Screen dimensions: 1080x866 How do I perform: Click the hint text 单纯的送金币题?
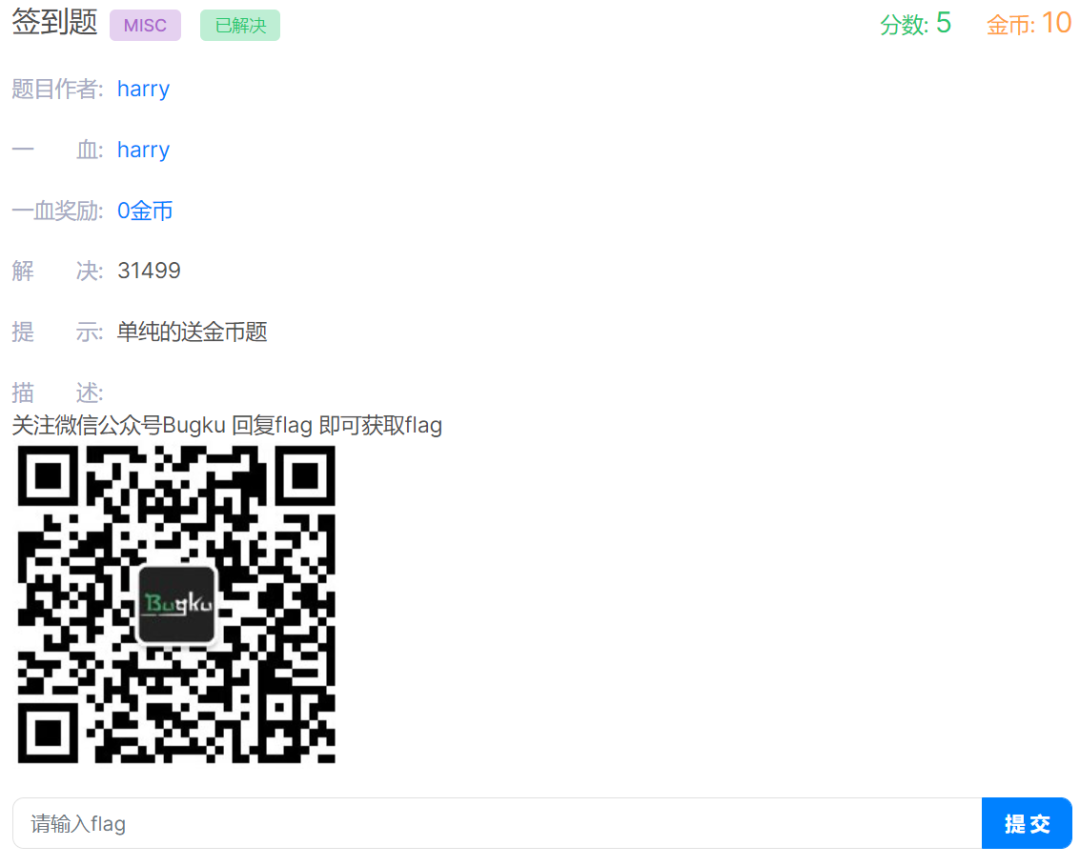(192, 331)
